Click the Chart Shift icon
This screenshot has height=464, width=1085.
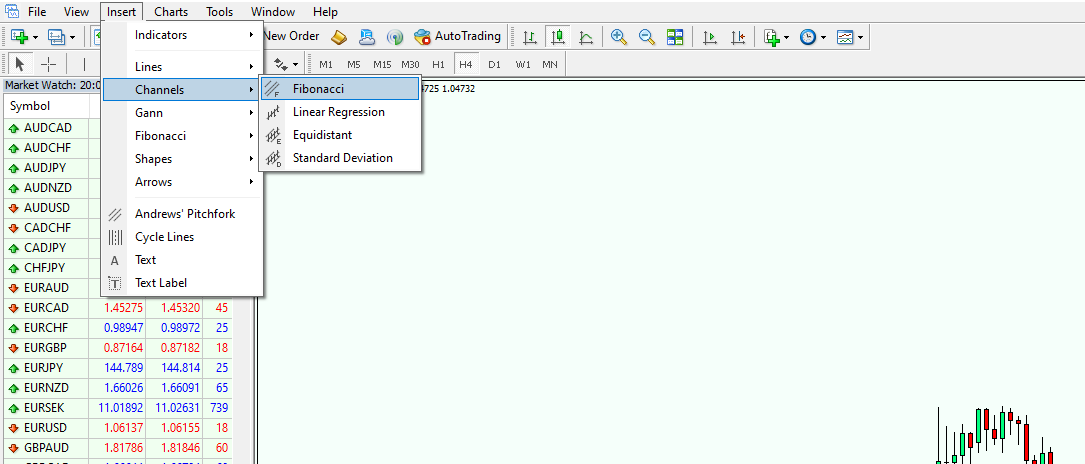coord(738,37)
